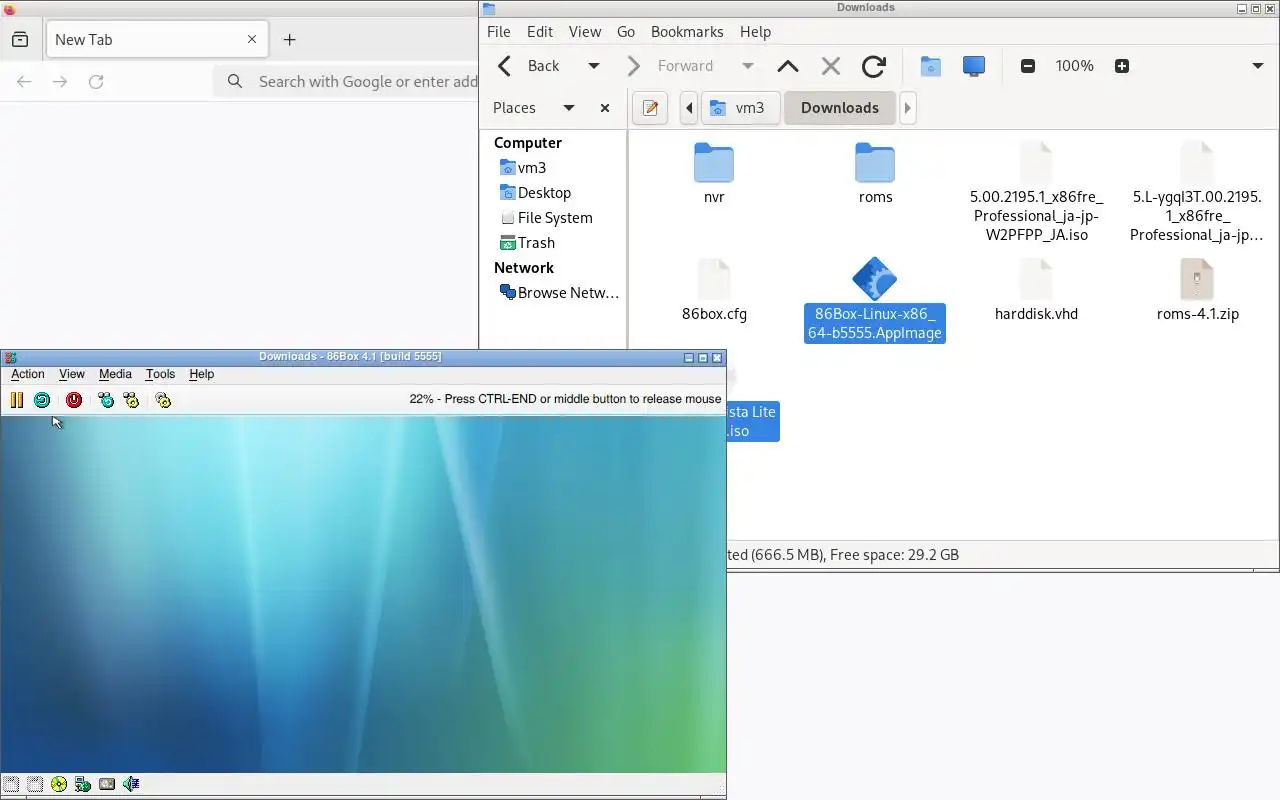This screenshot has width=1280, height=800.
Task: Open the file manager Bookmarks menu
Action: [x=687, y=32]
